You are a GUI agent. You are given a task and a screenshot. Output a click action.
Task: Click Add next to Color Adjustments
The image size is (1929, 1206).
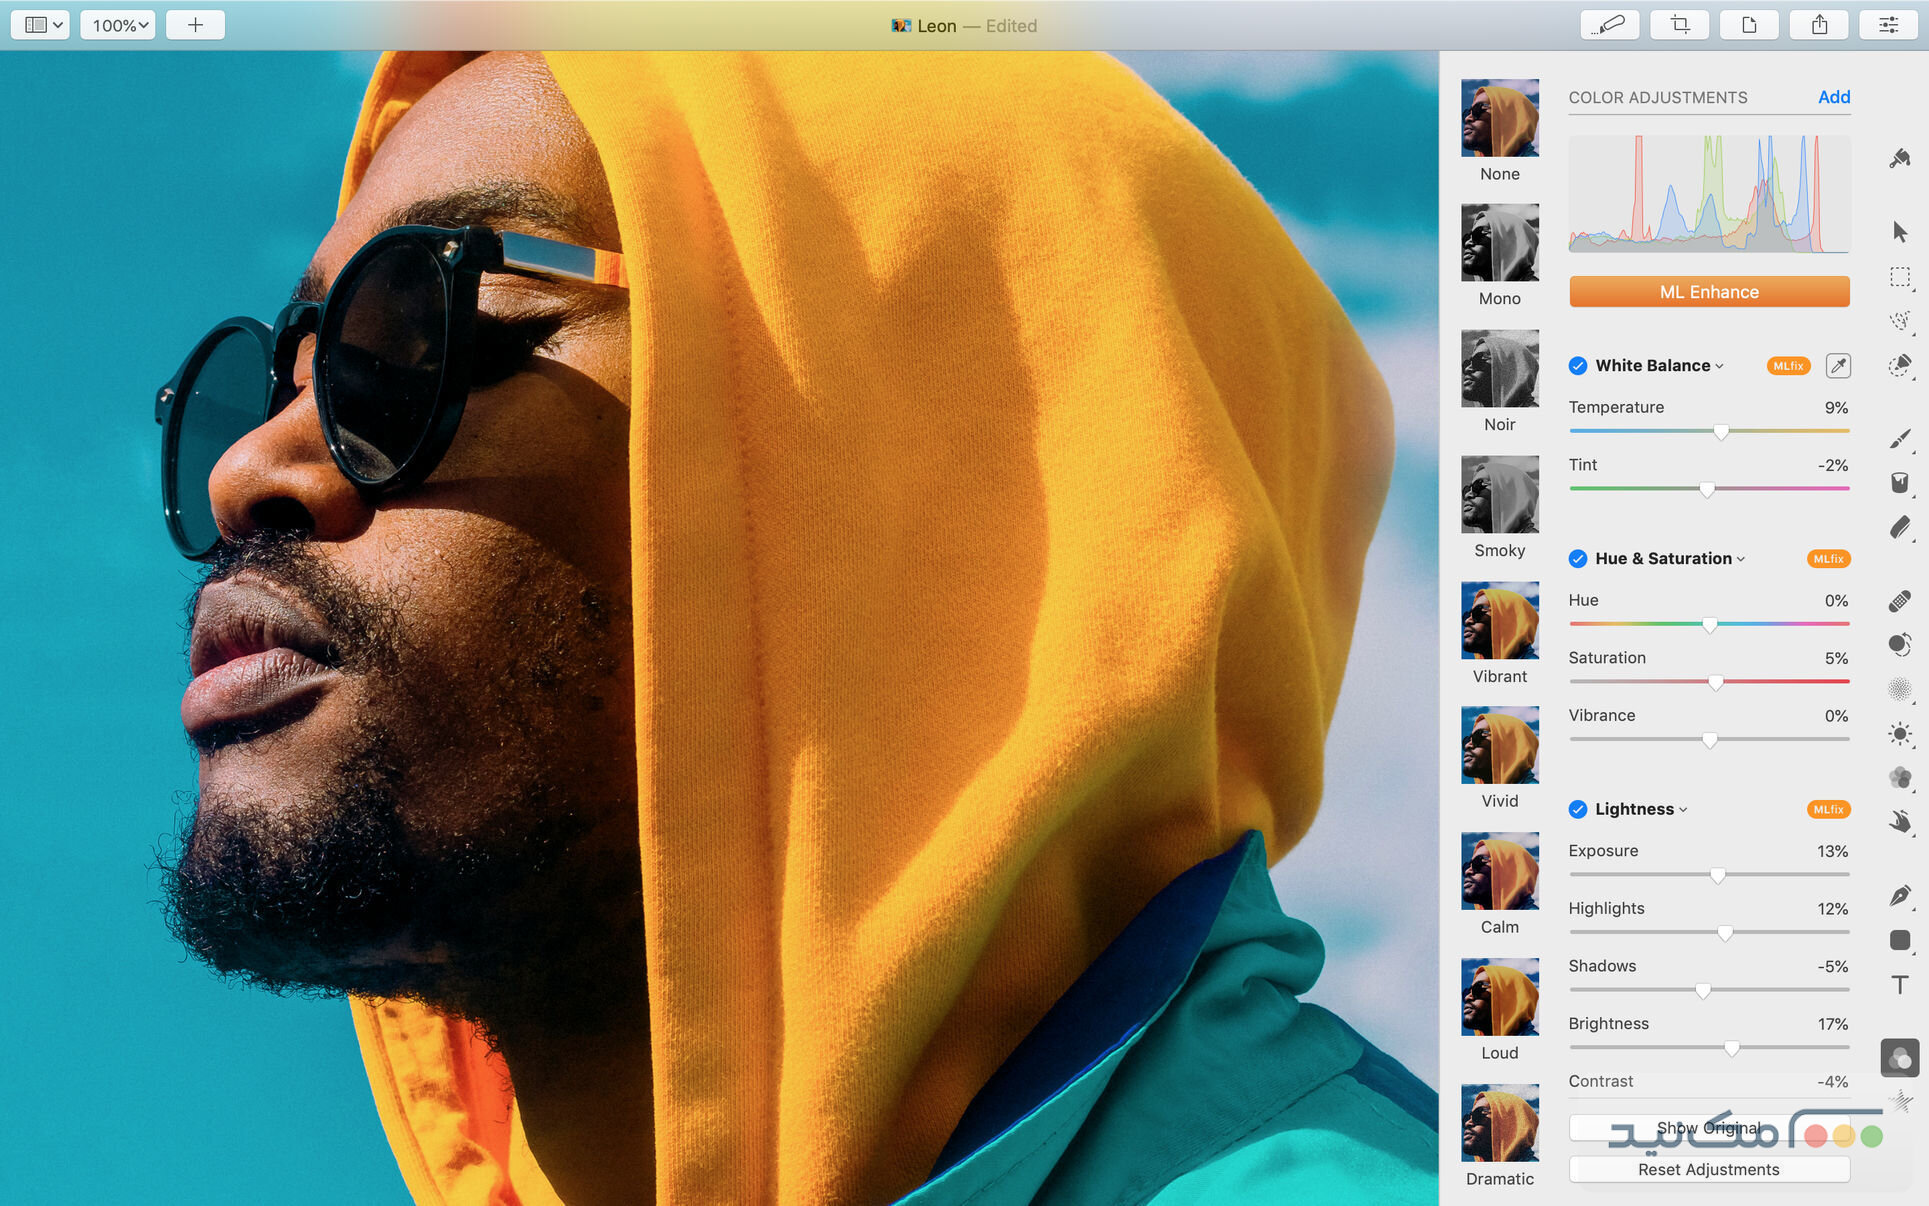tap(1833, 97)
